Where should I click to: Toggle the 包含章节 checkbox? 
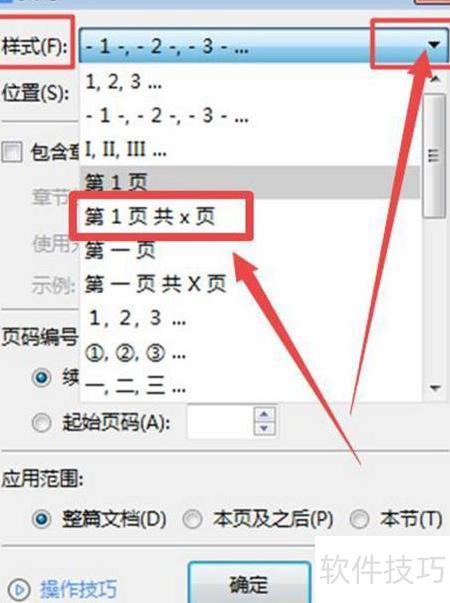12,152
